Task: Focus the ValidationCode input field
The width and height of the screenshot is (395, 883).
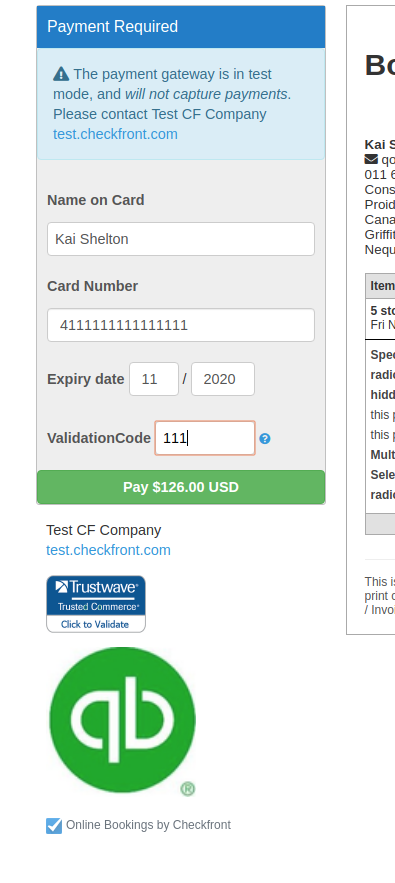Action: [205, 438]
